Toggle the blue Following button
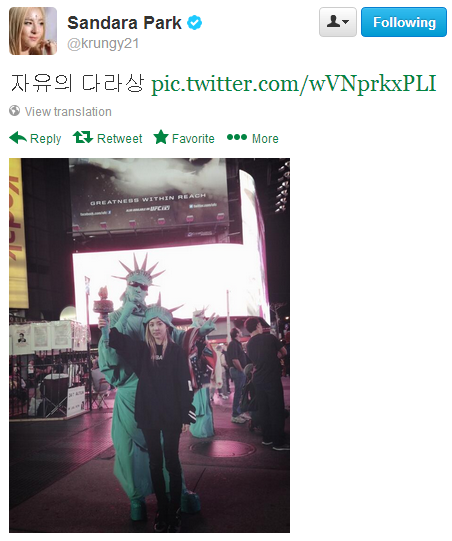Screen dimensions: 452x541 pyautogui.click(x=404, y=22)
